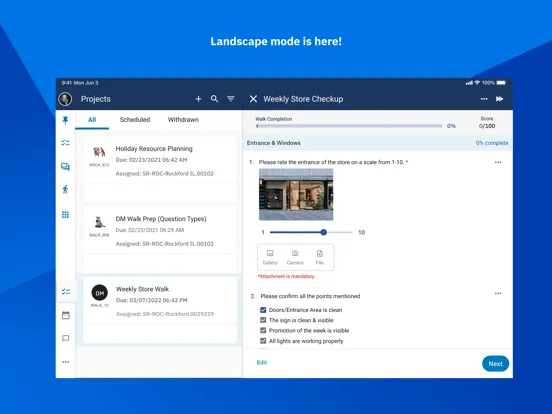
Task: Toggle All lights are working properly checkbox
Action: point(263,341)
